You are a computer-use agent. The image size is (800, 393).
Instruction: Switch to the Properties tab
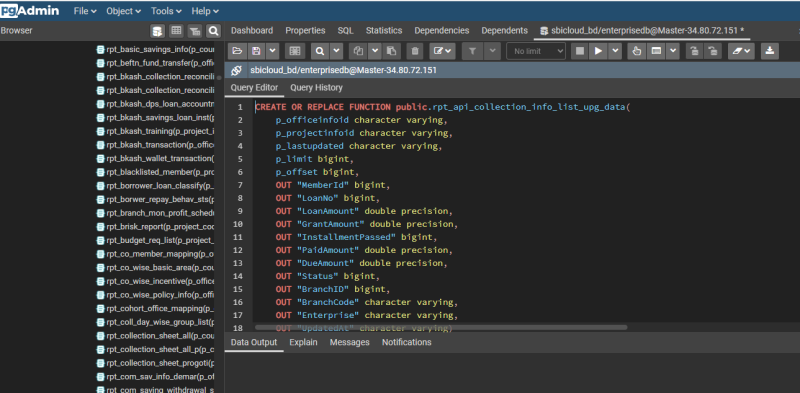(x=305, y=31)
